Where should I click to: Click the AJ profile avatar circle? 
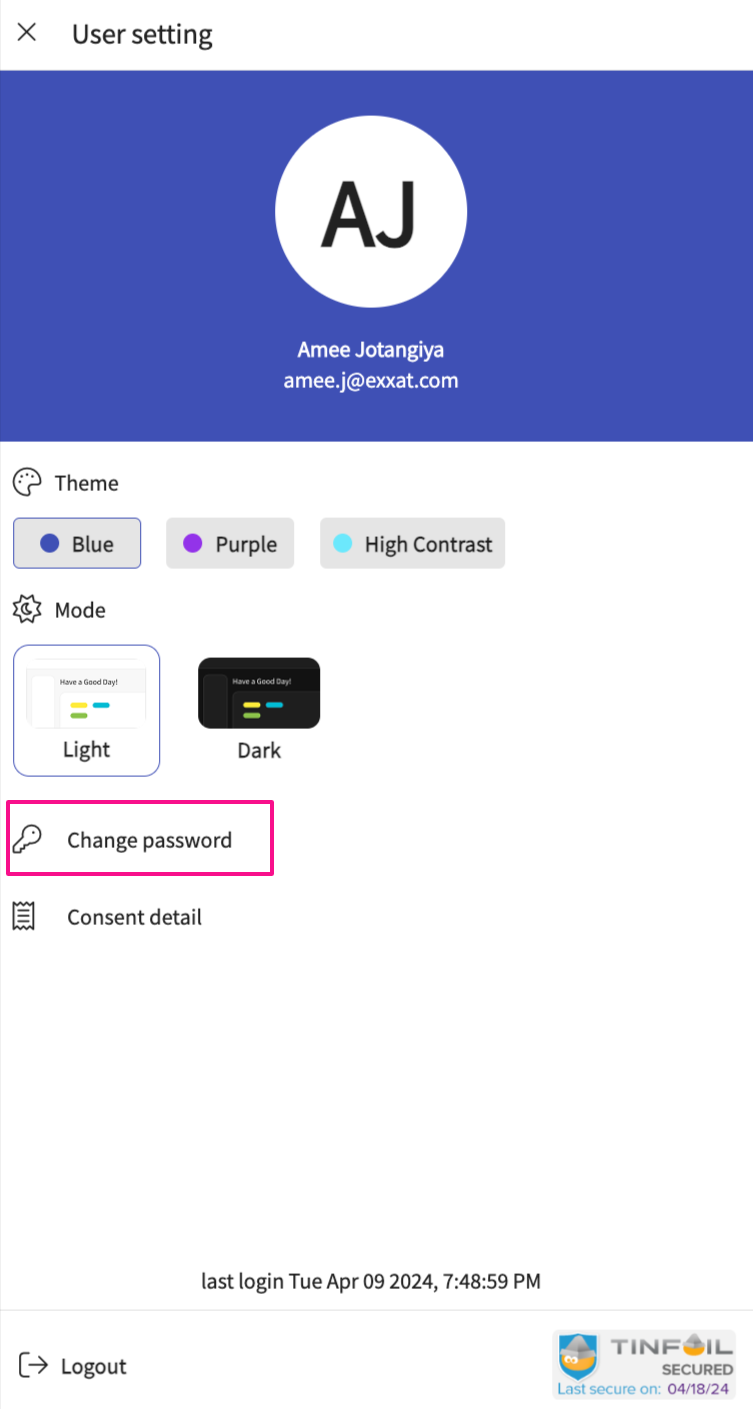click(x=371, y=211)
